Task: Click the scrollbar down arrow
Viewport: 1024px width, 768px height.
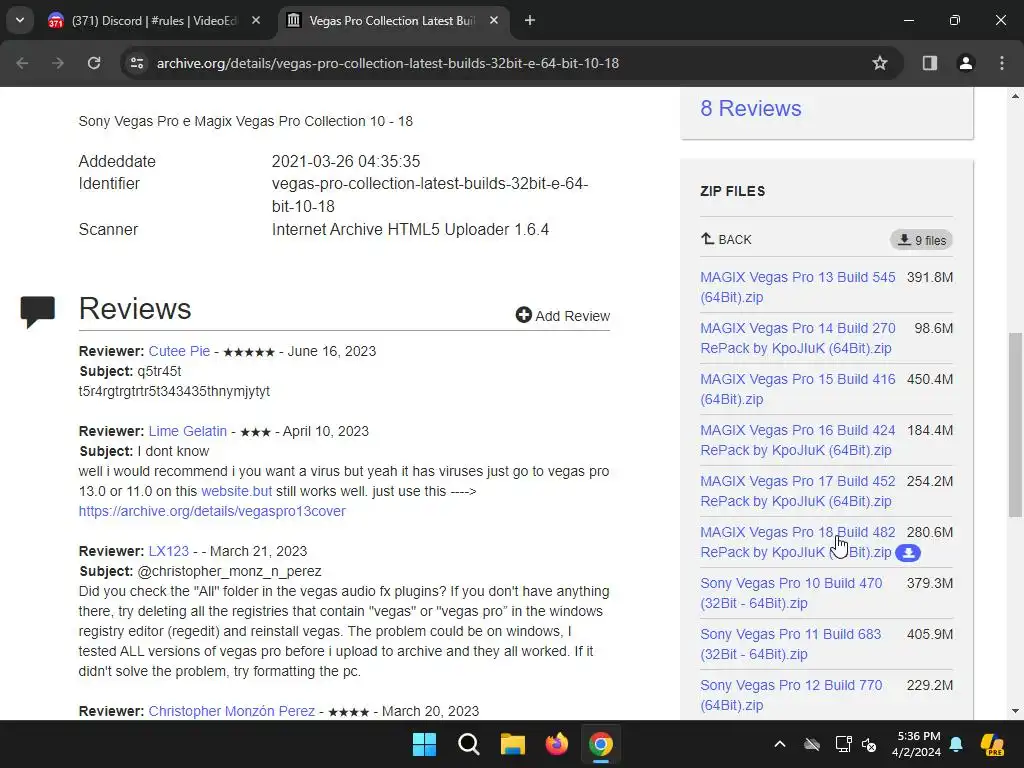Action: 1015,711
